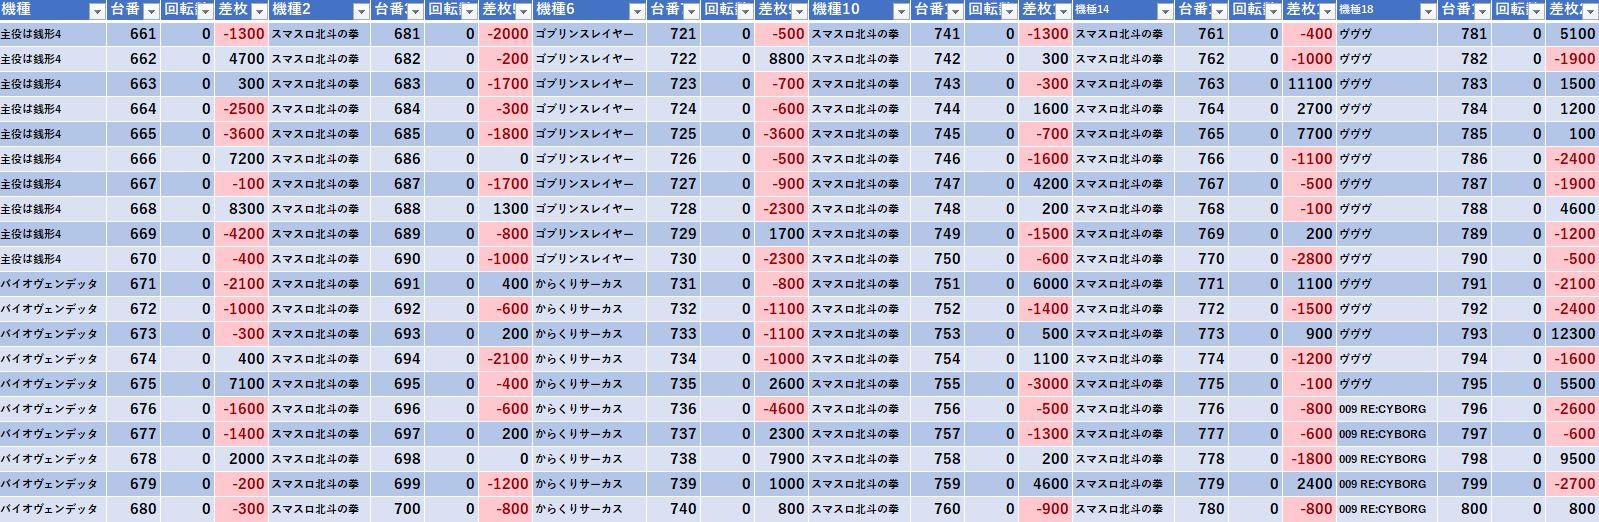Open 差枚 filter for machines 681–700
Viewport: 1599px width, 522px height.
[523, 11]
